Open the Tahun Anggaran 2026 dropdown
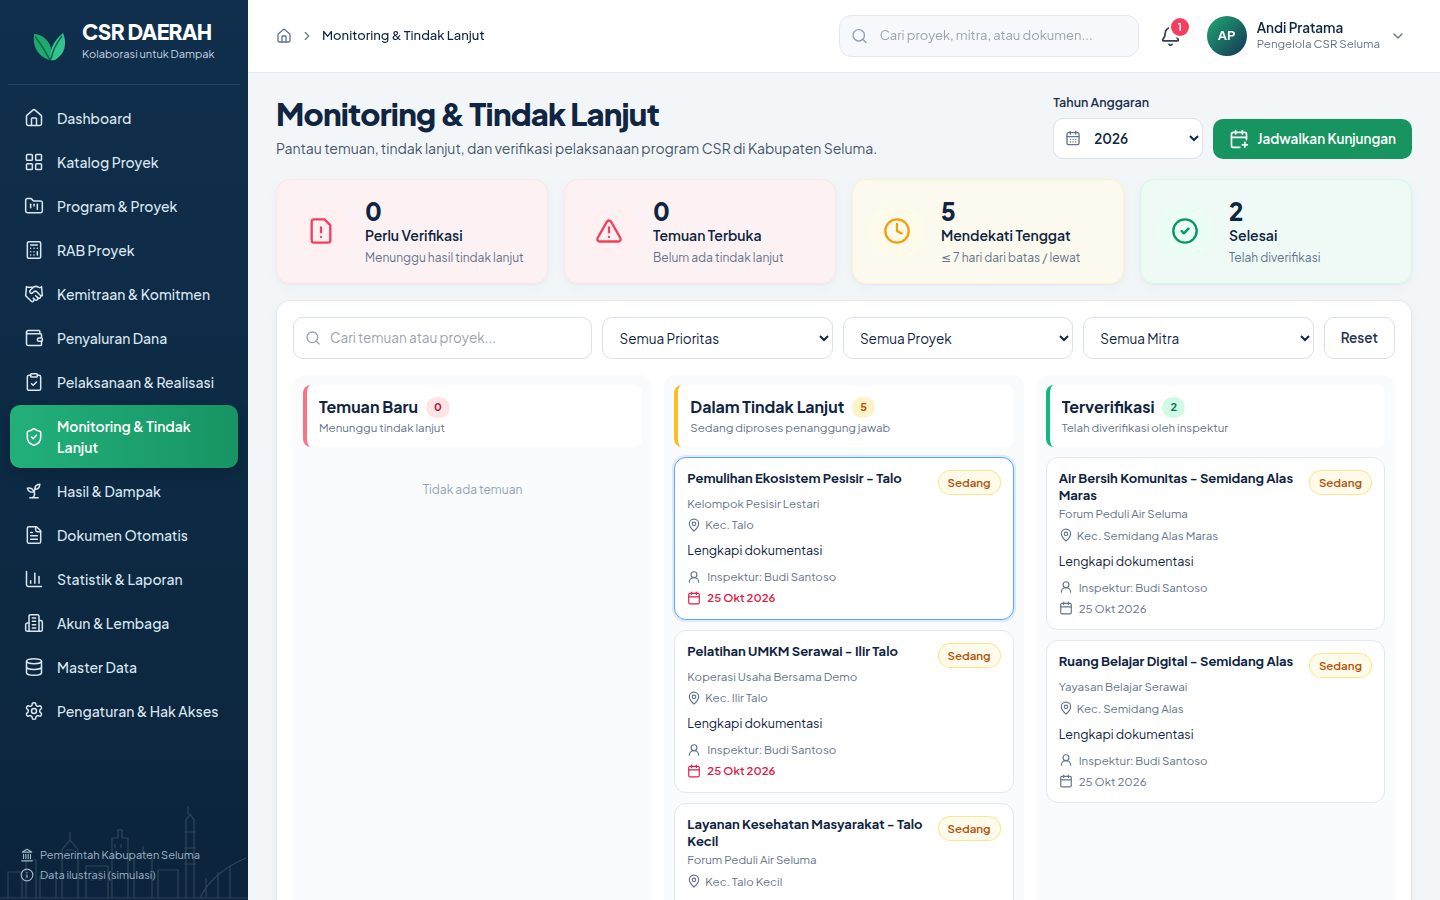Image resolution: width=1440 pixels, height=900 pixels. click(x=1128, y=139)
